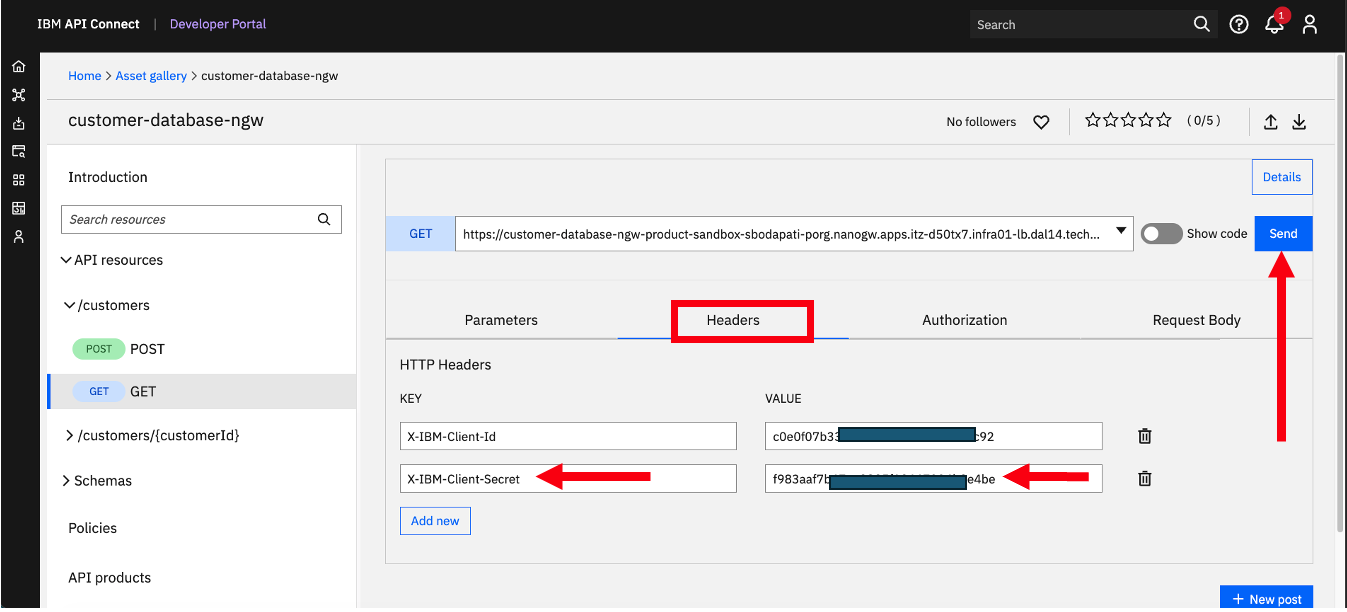The height and width of the screenshot is (612, 1347).
Task: Open the user profile icon in header
Action: (1310, 25)
